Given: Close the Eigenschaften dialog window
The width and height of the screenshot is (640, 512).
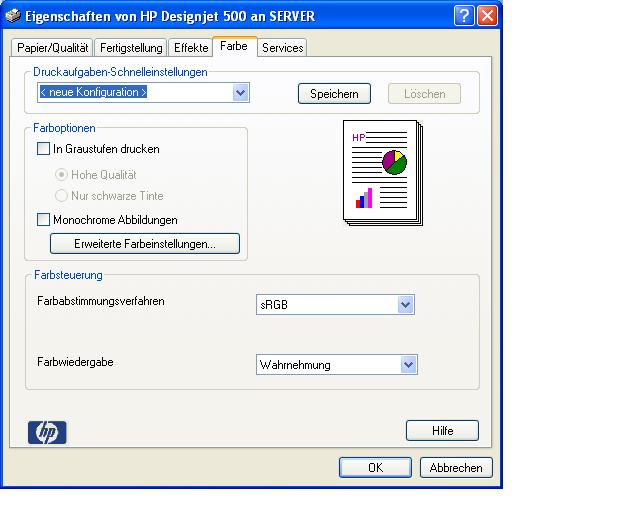Looking at the screenshot, I should click(487, 16).
